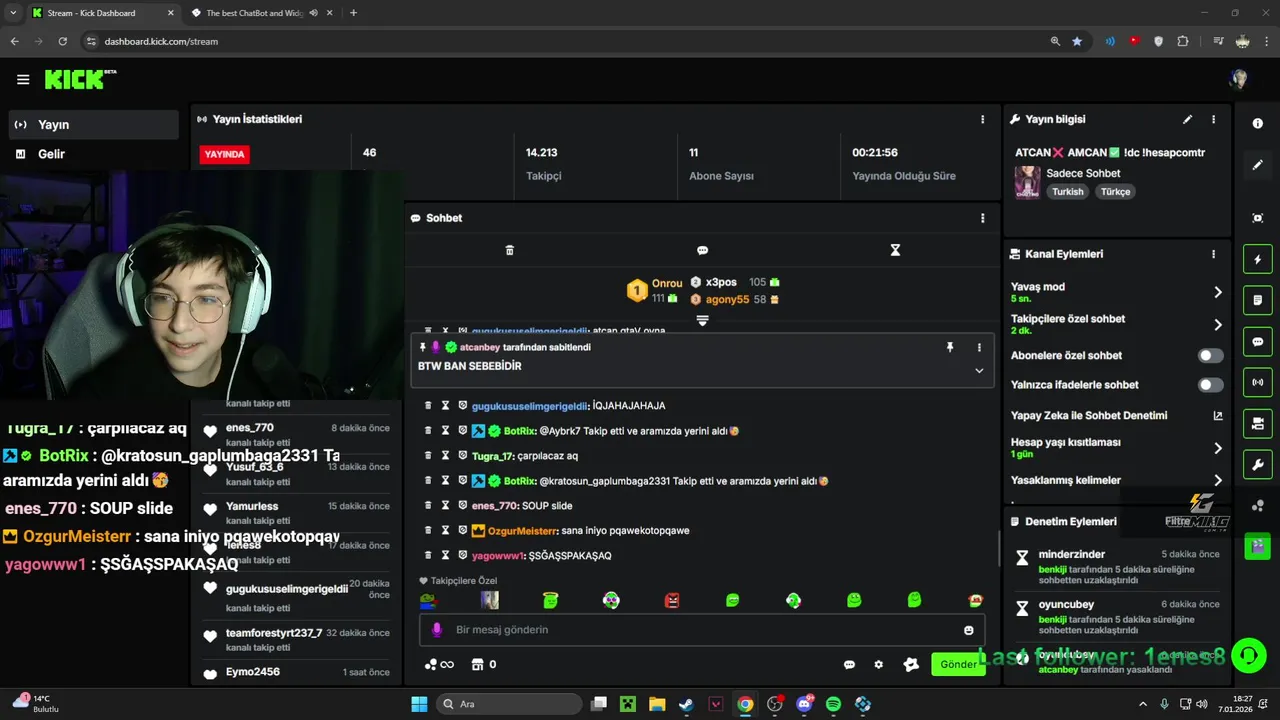Click the focus frame icon in right sidebar

[1258, 218]
